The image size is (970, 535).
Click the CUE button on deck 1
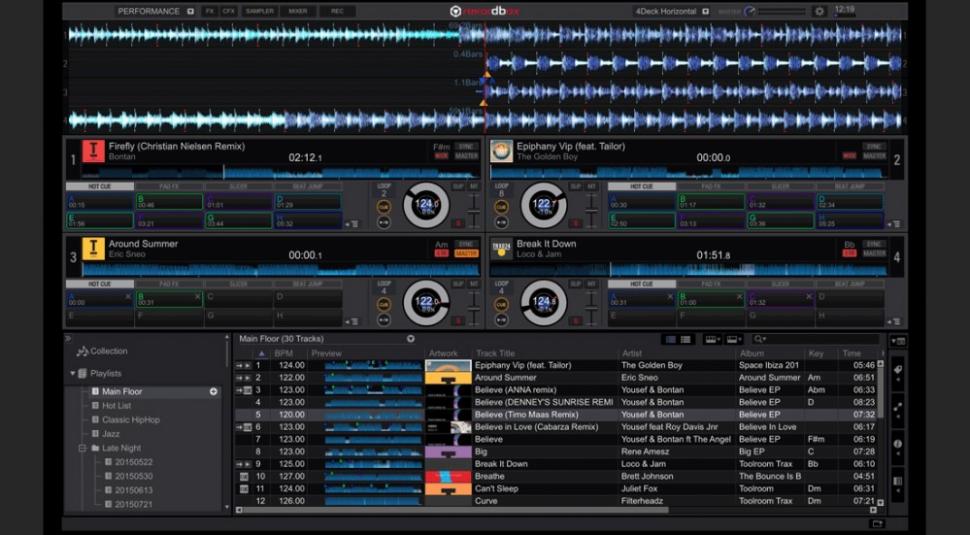tap(384, 207)
